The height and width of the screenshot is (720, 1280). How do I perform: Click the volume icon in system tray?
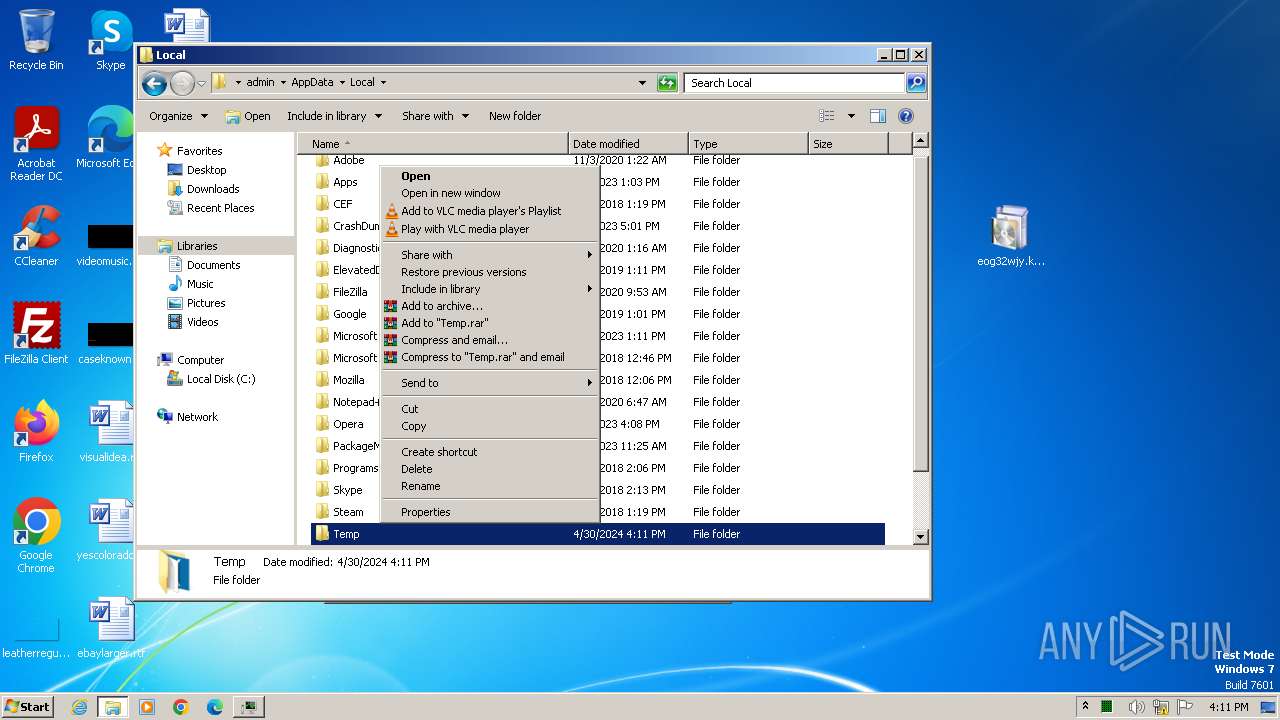coord(1136,707)
